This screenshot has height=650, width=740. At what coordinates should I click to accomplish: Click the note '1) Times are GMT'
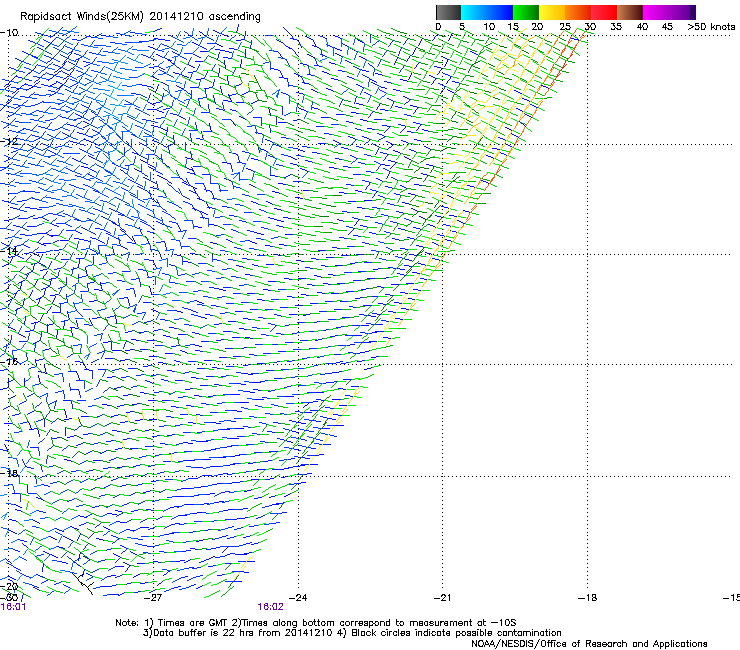click(x=187, y=623)
